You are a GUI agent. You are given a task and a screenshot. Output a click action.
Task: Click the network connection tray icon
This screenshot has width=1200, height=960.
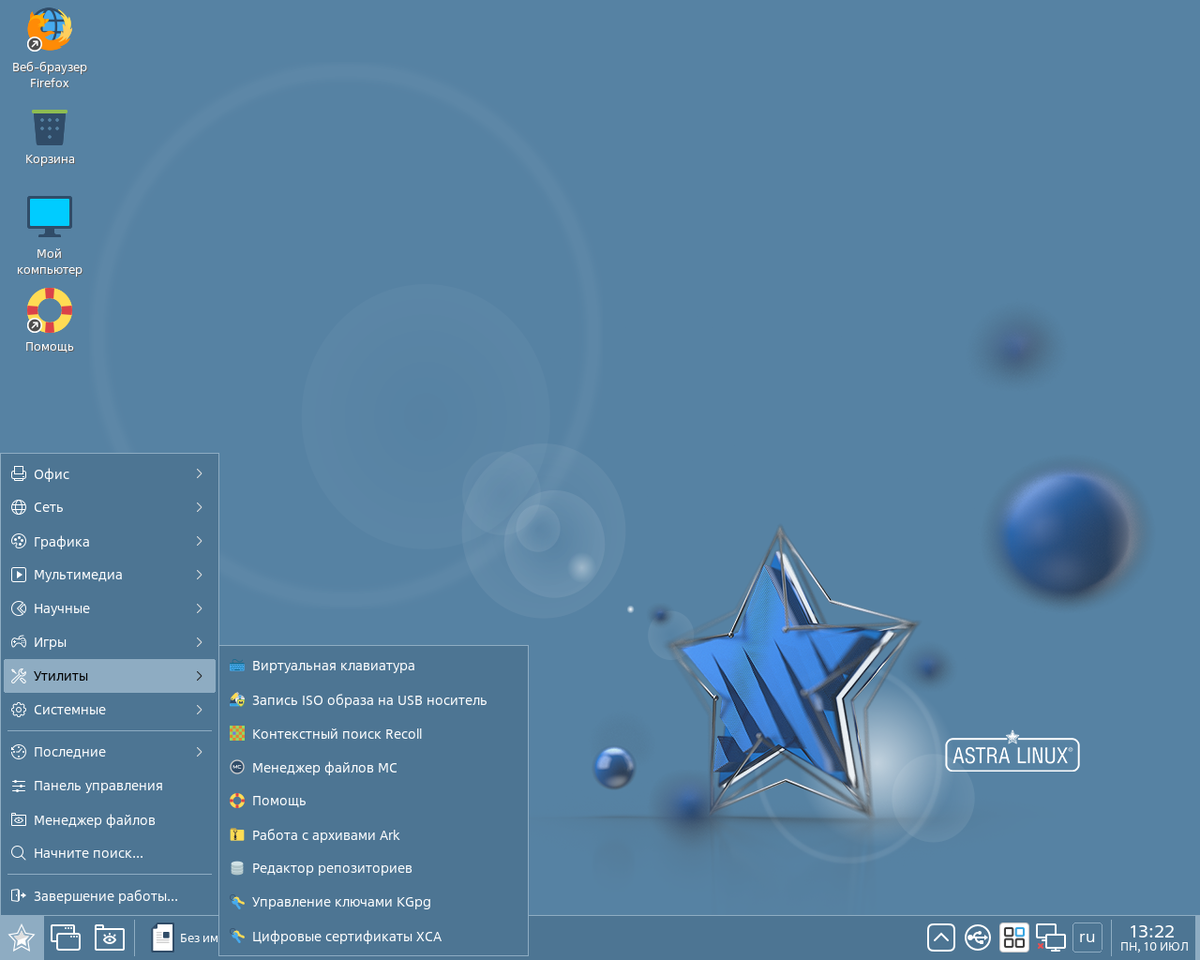pos(1050,938)
